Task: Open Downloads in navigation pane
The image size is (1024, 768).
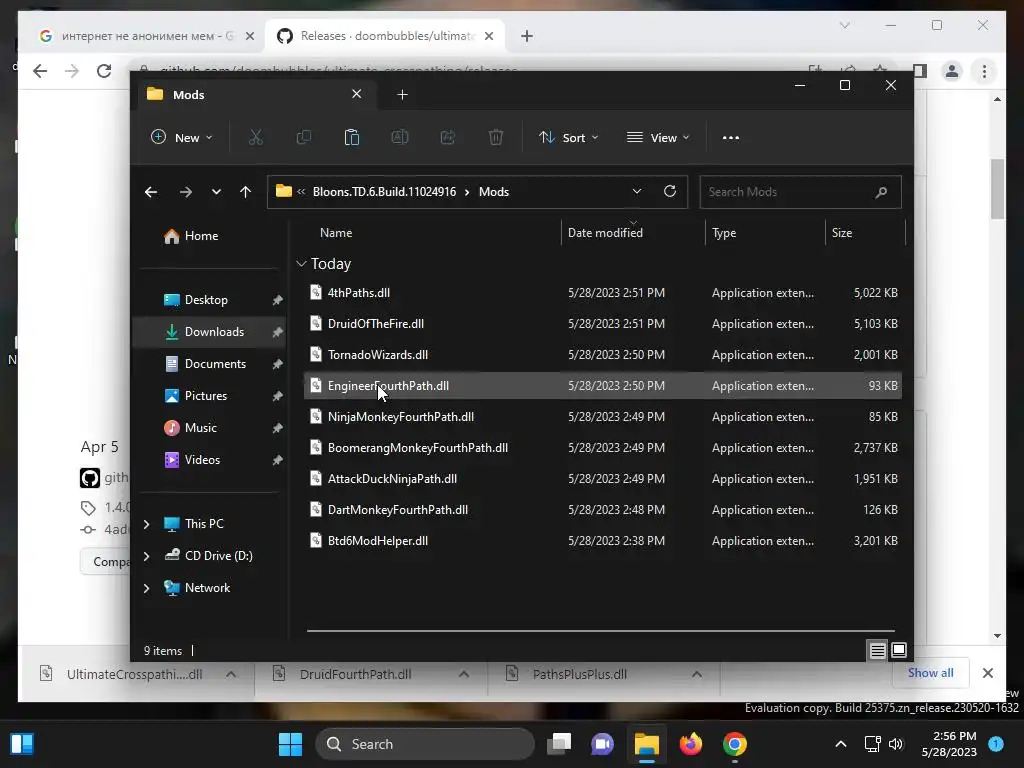Action: coord(210,332)
